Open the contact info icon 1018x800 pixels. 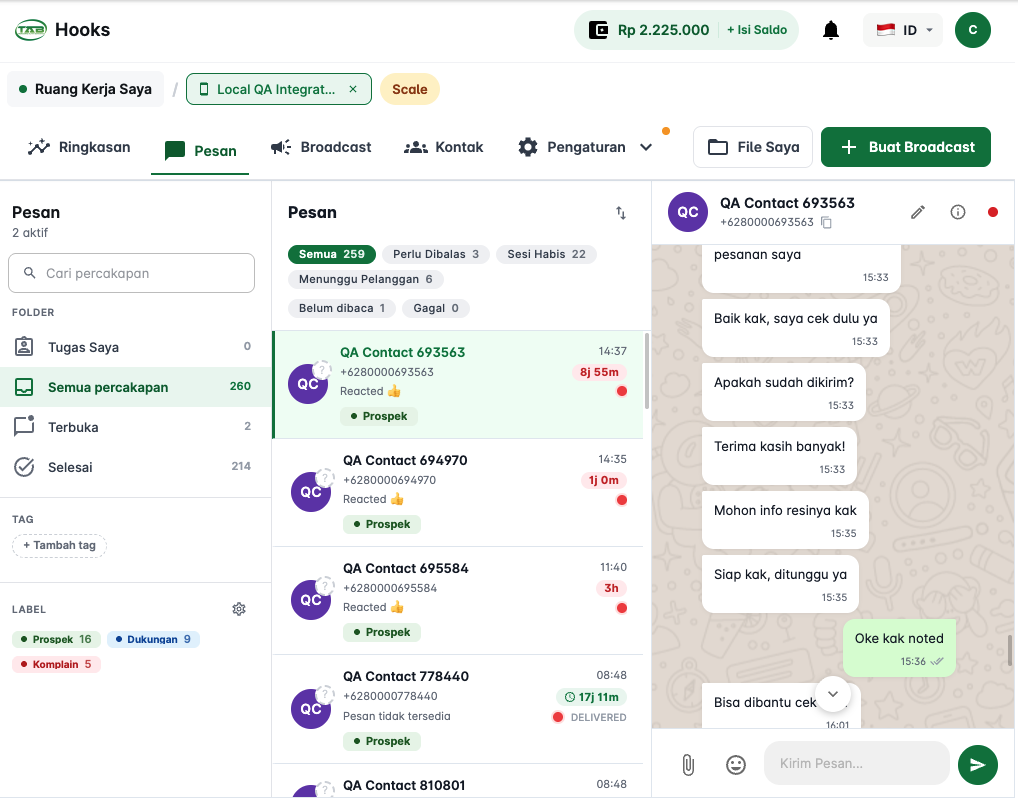(958, 212)
